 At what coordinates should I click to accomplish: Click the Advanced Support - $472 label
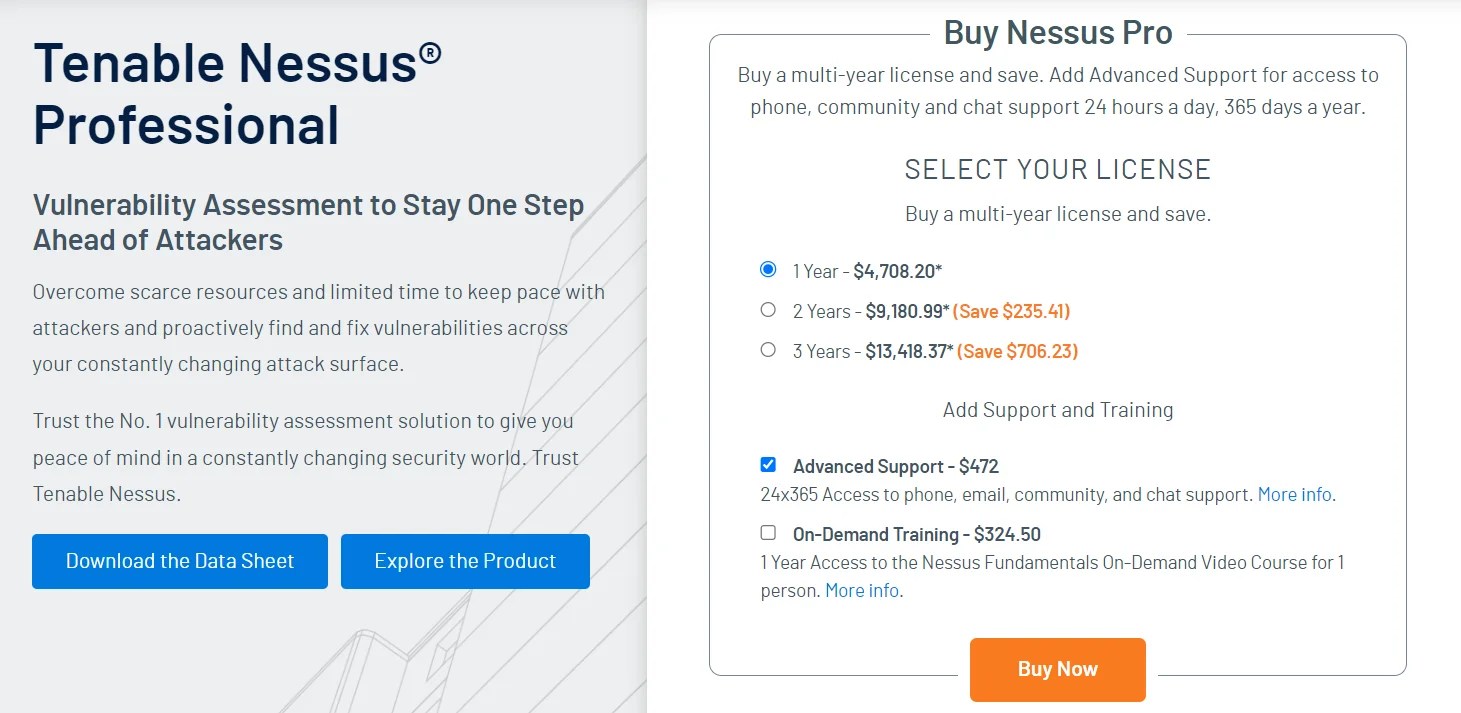pos(896,465)
